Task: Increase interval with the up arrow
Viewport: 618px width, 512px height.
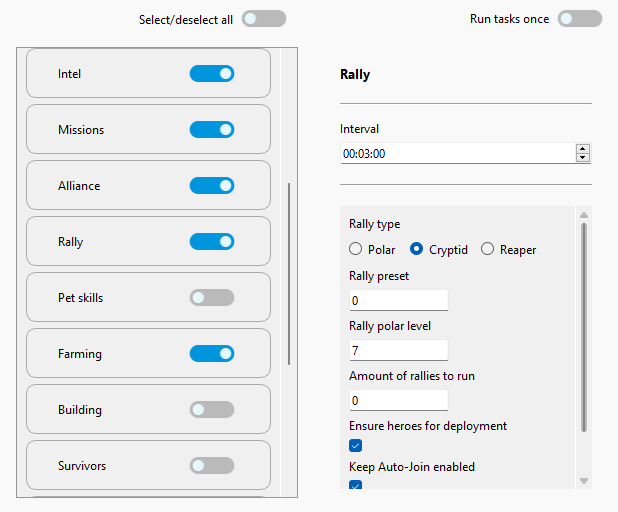Action: tap(583, 149)
